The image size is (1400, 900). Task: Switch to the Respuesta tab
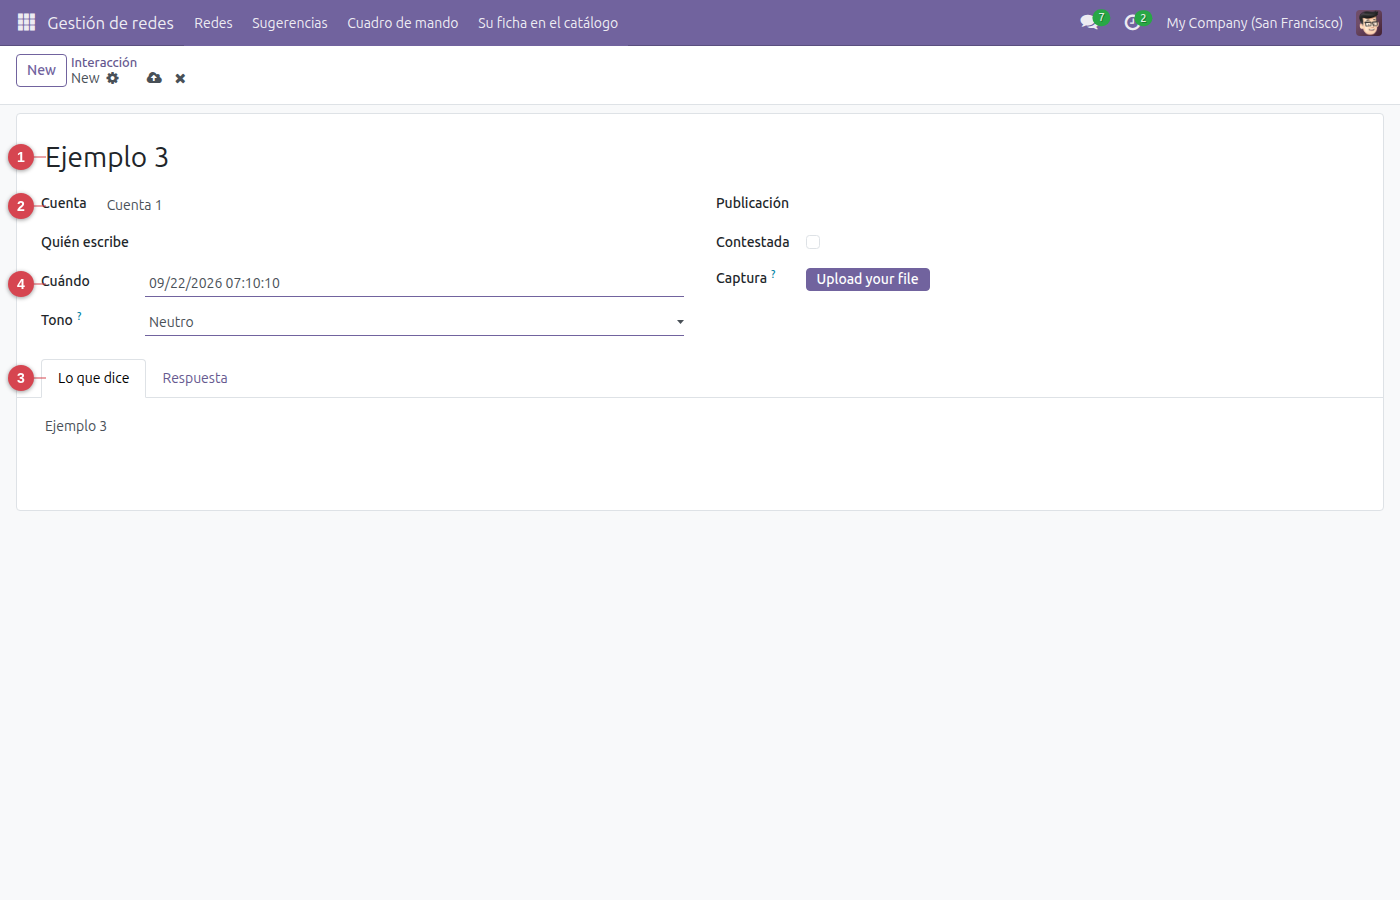pos(195,378)
